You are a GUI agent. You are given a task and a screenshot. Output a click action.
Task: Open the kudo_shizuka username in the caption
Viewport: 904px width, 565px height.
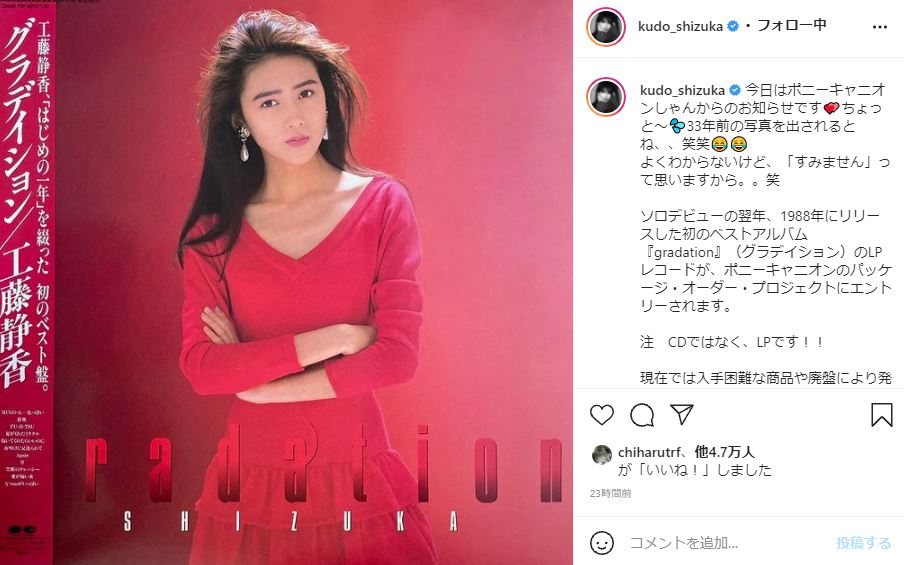pyautogui.click(x=682, y=91)
